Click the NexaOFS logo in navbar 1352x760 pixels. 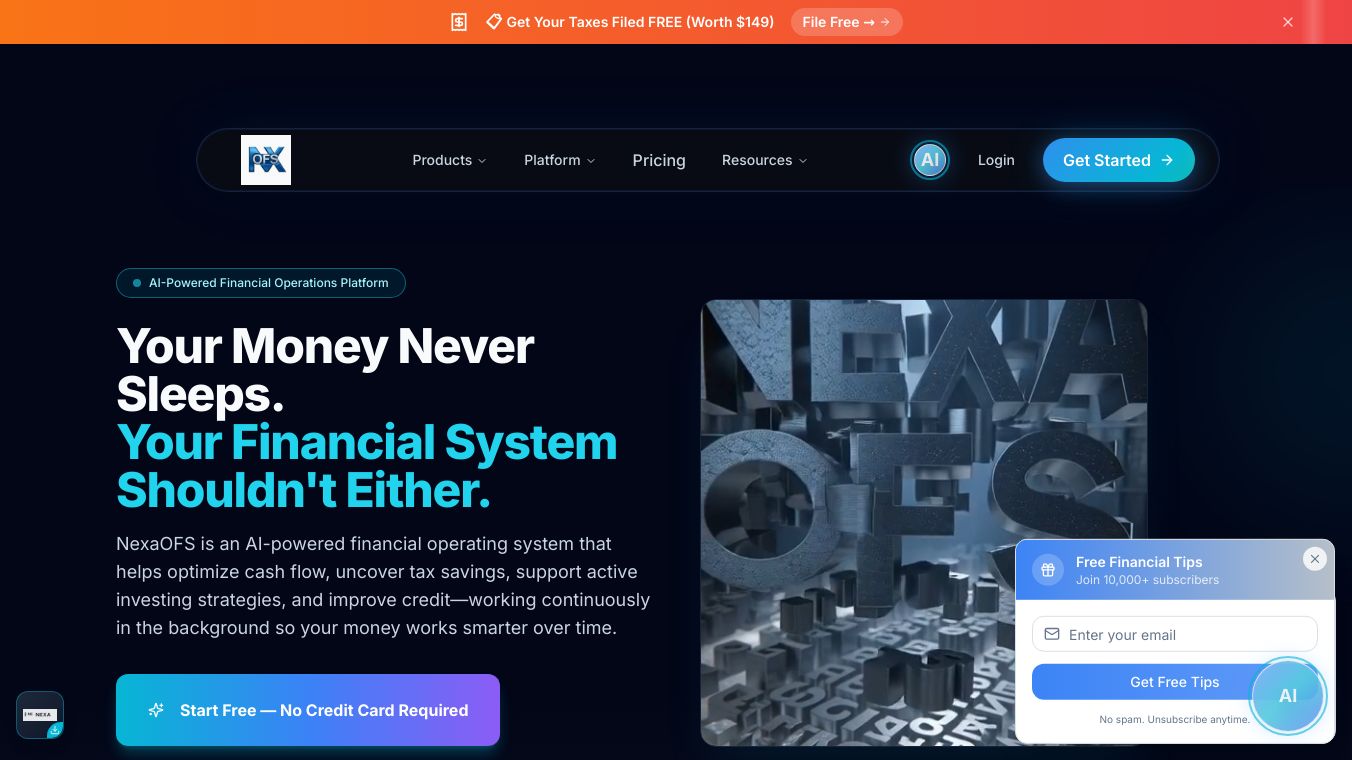click(266, 160)
